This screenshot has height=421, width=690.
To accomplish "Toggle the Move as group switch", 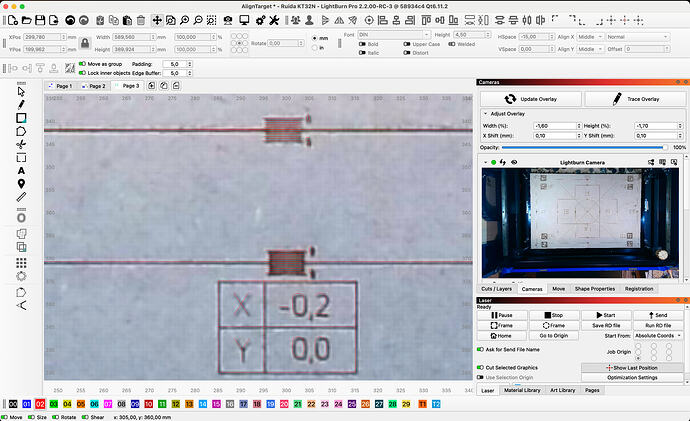I will coord(82,64).
